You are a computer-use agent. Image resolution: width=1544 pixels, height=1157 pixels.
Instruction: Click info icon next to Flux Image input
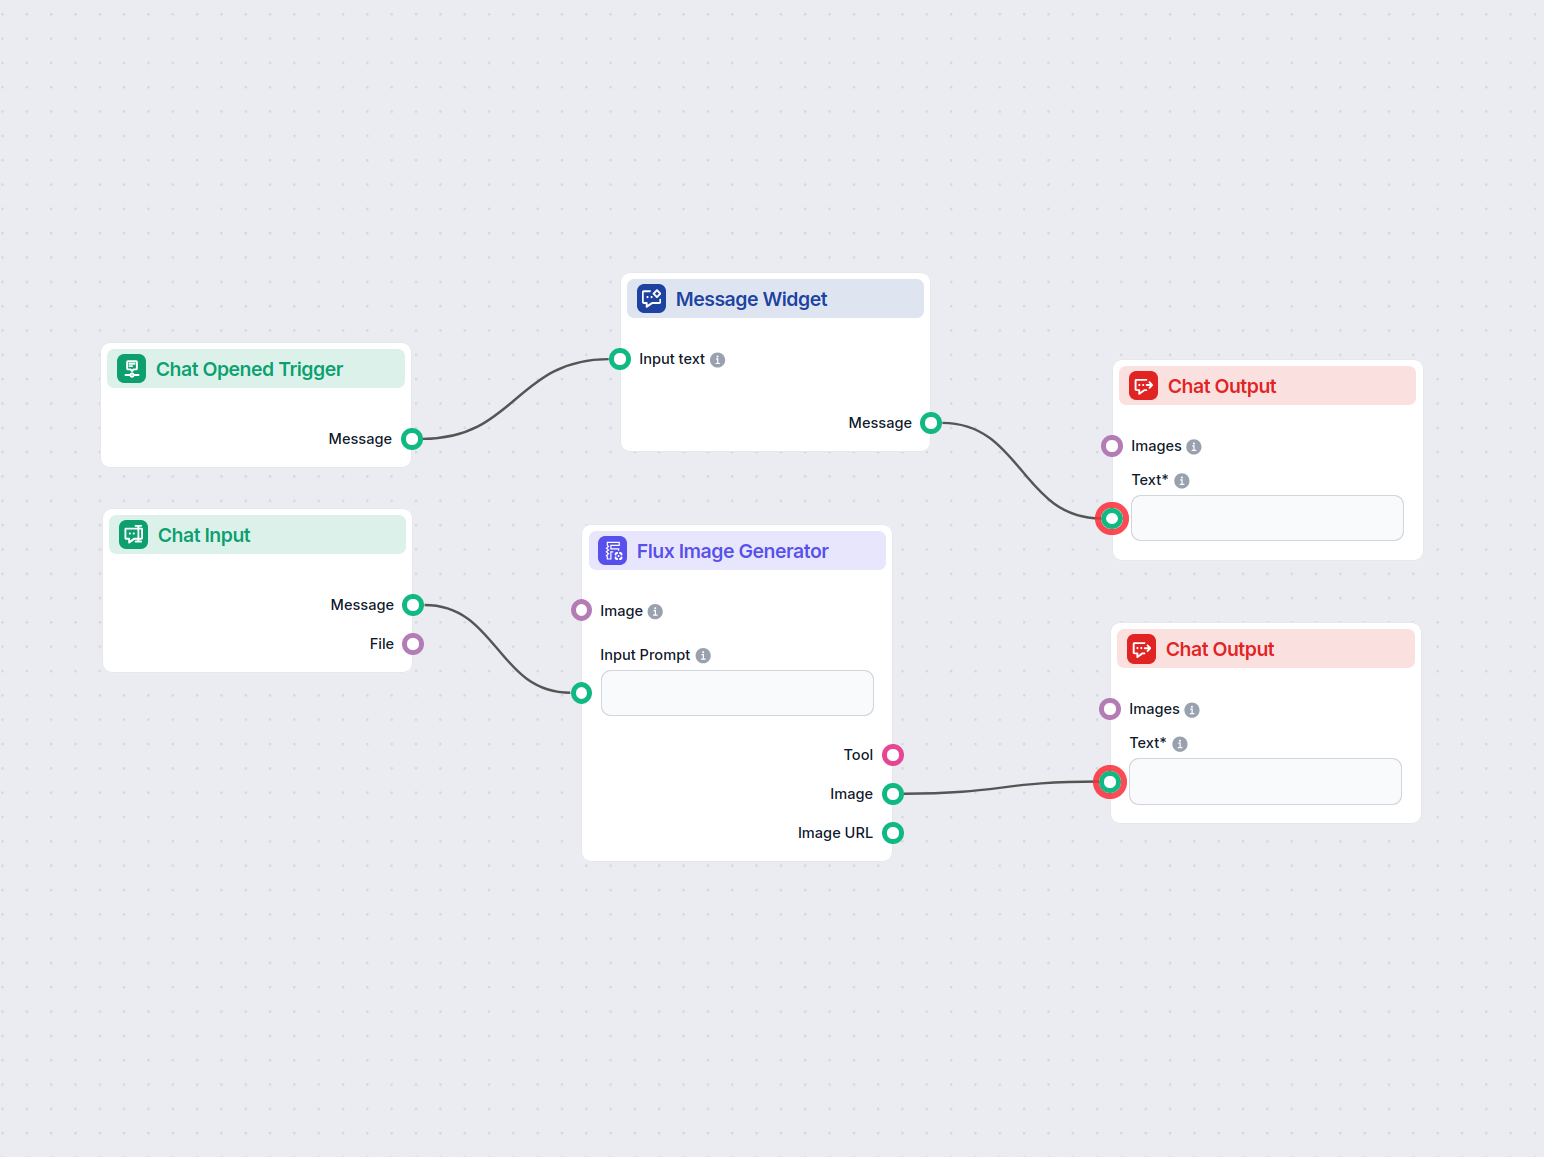coord(655,612)
